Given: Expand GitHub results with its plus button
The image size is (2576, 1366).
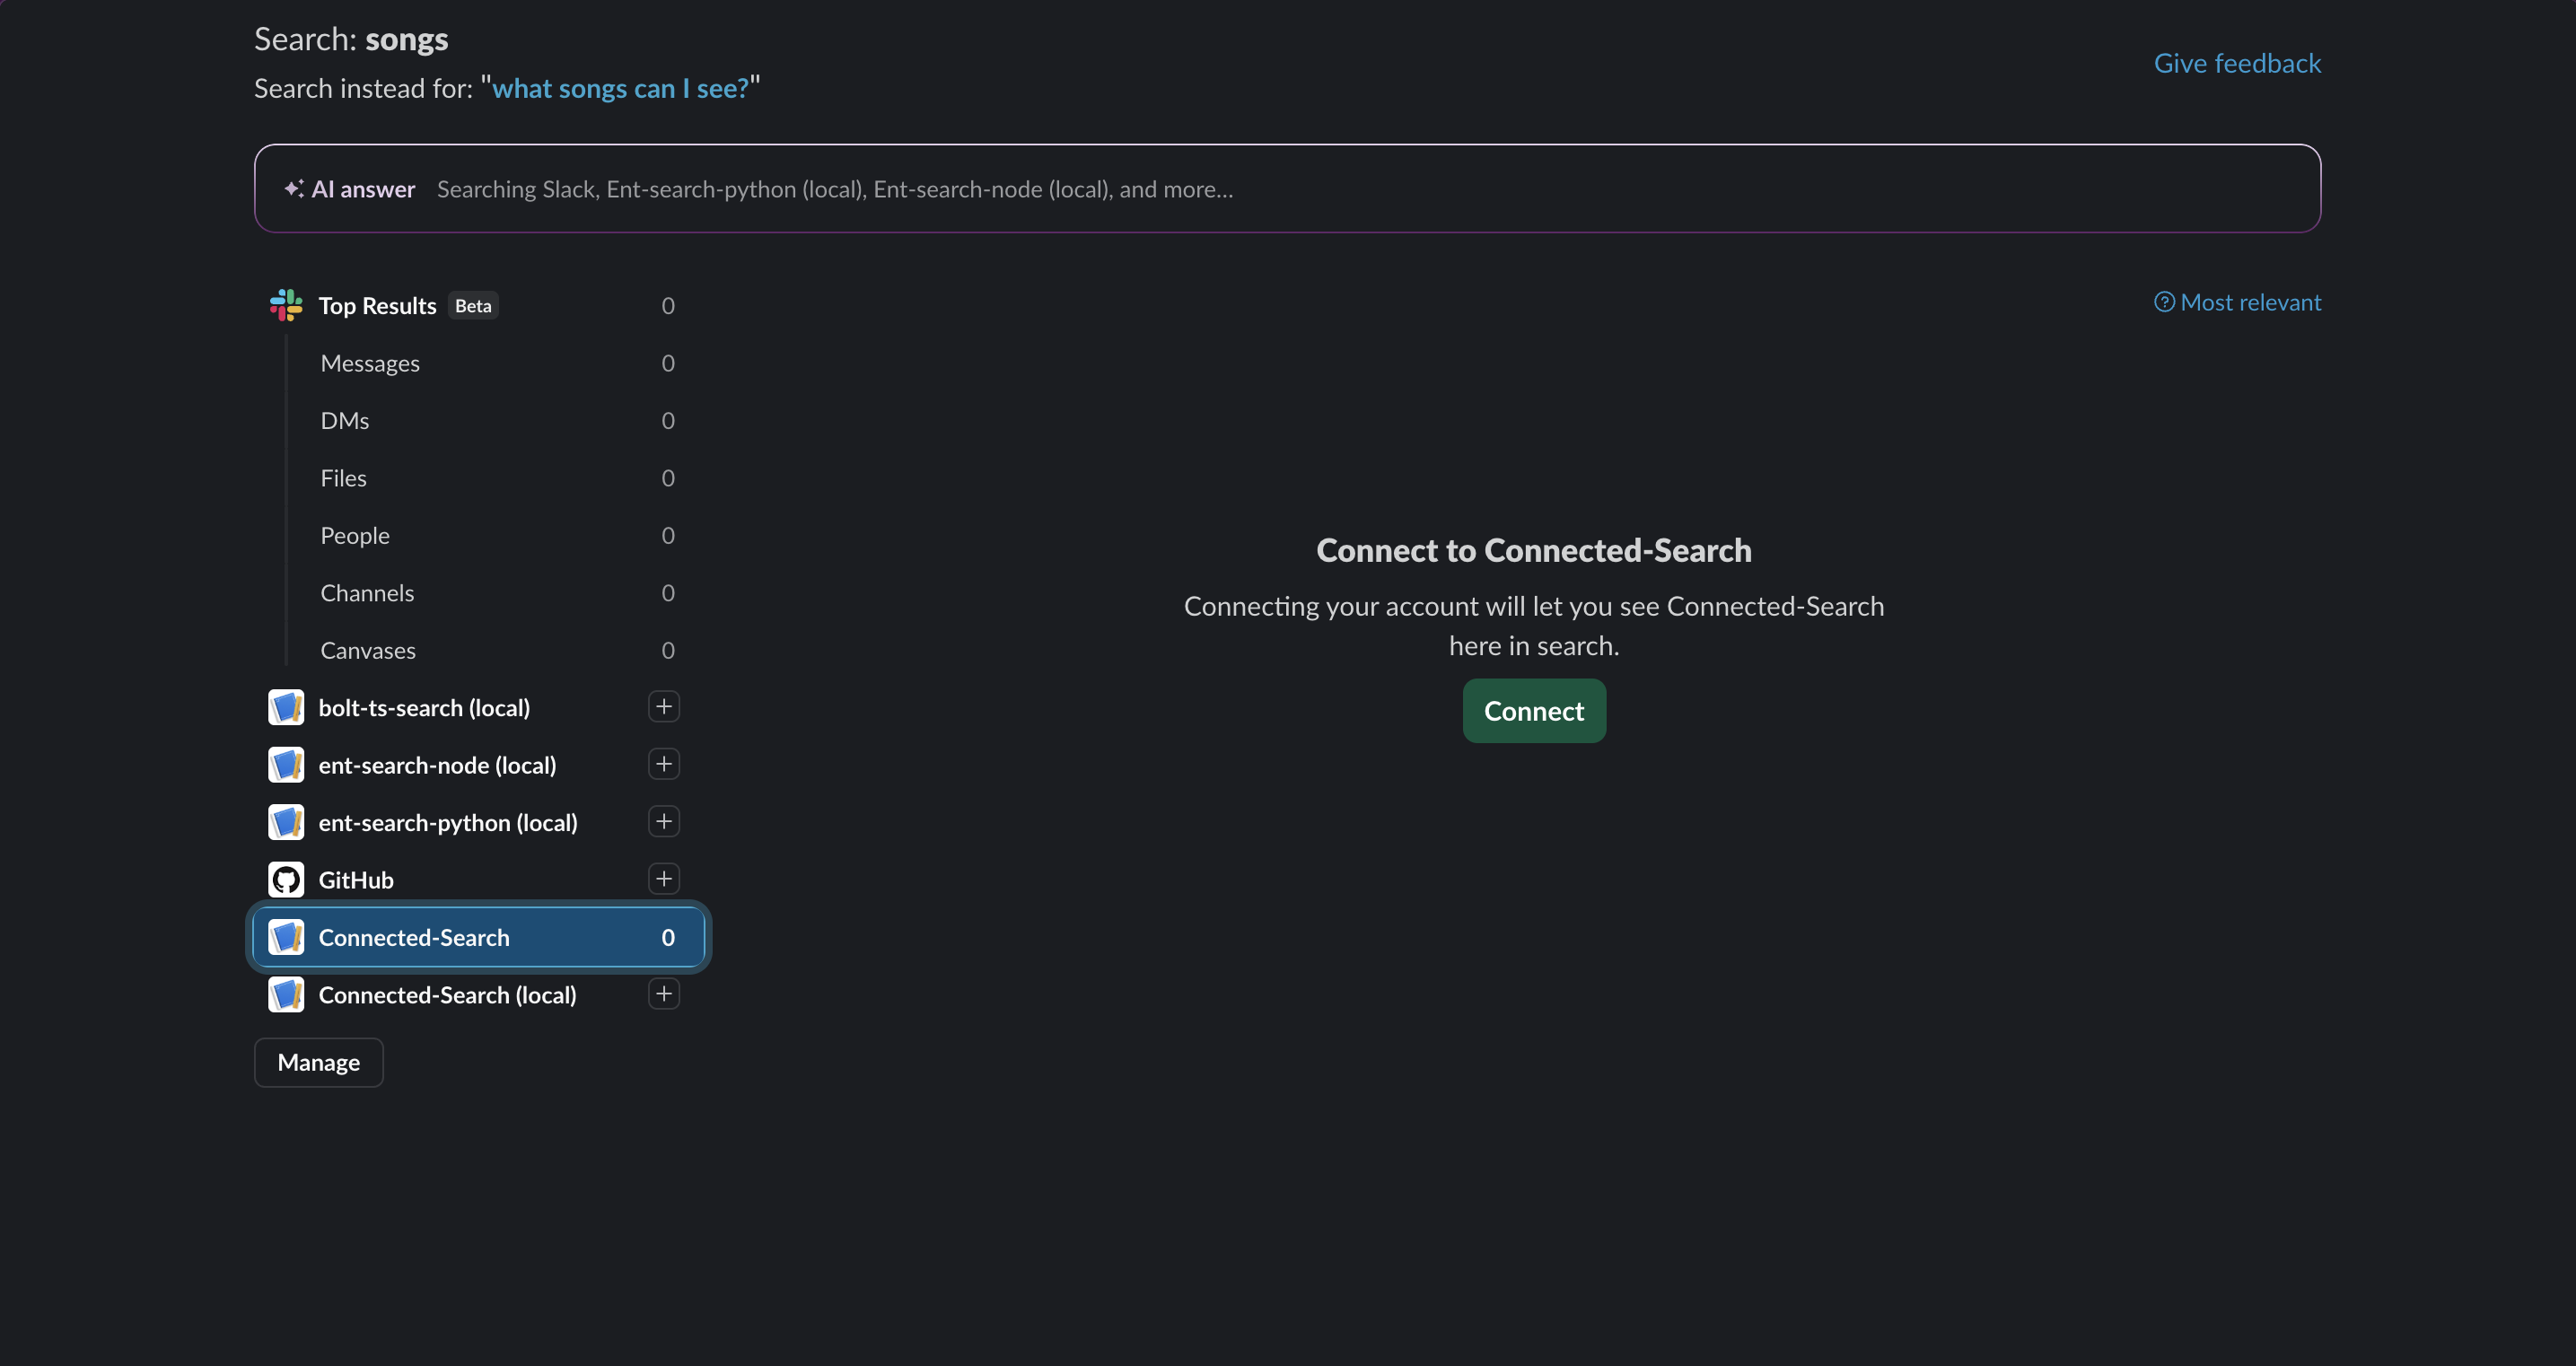Looking at the screenshot, I should [x=664, y=880].
